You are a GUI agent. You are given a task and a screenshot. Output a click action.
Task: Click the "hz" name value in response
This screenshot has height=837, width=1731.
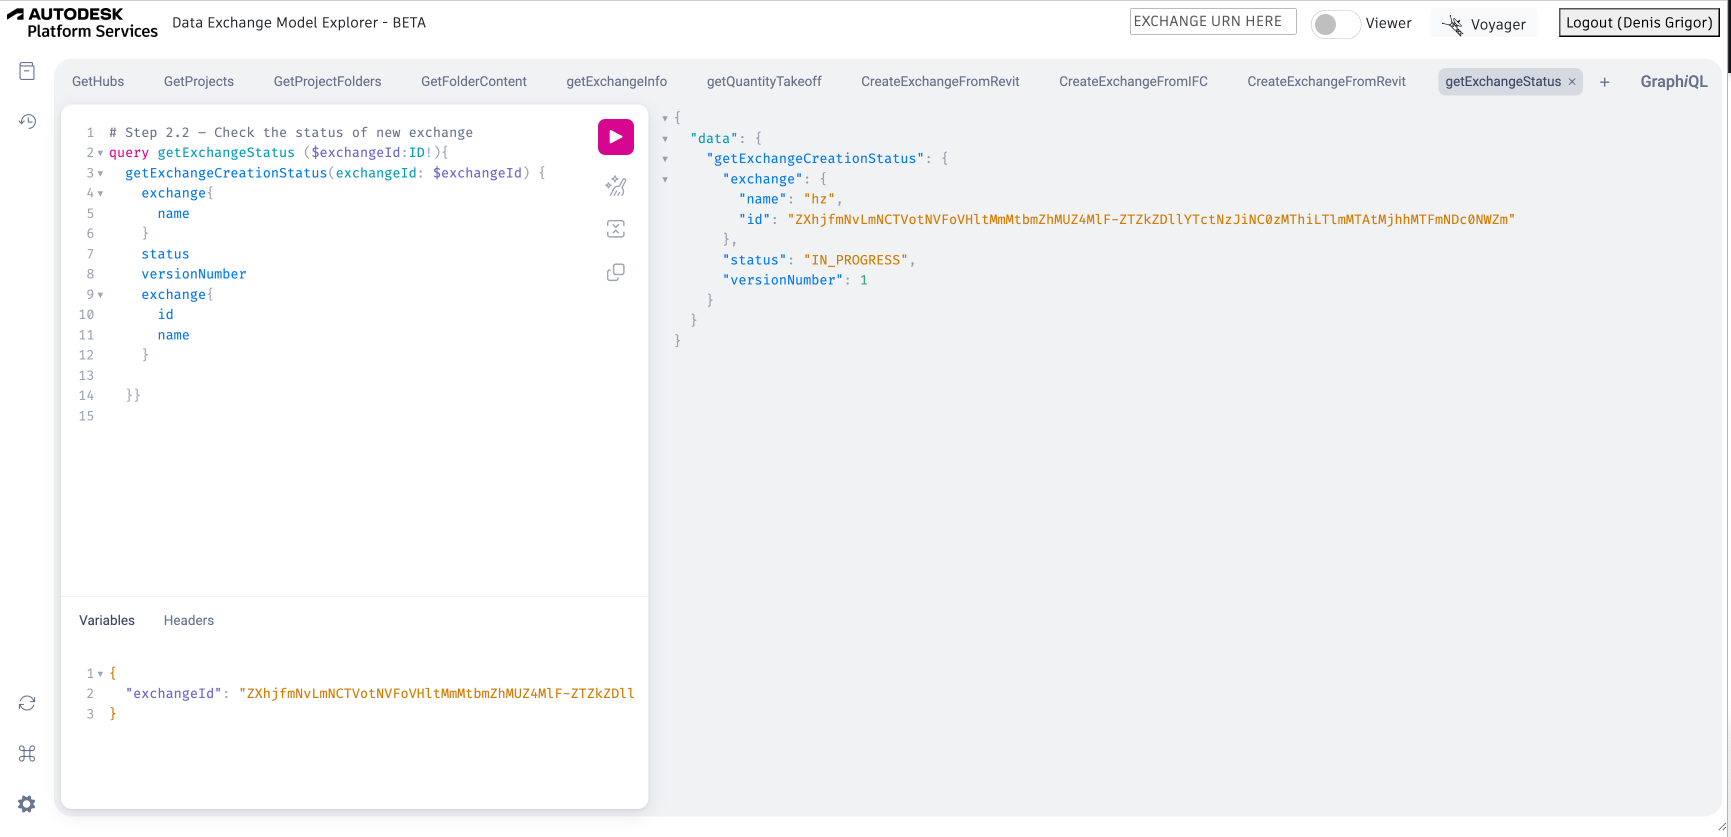[x=819, y=199]
